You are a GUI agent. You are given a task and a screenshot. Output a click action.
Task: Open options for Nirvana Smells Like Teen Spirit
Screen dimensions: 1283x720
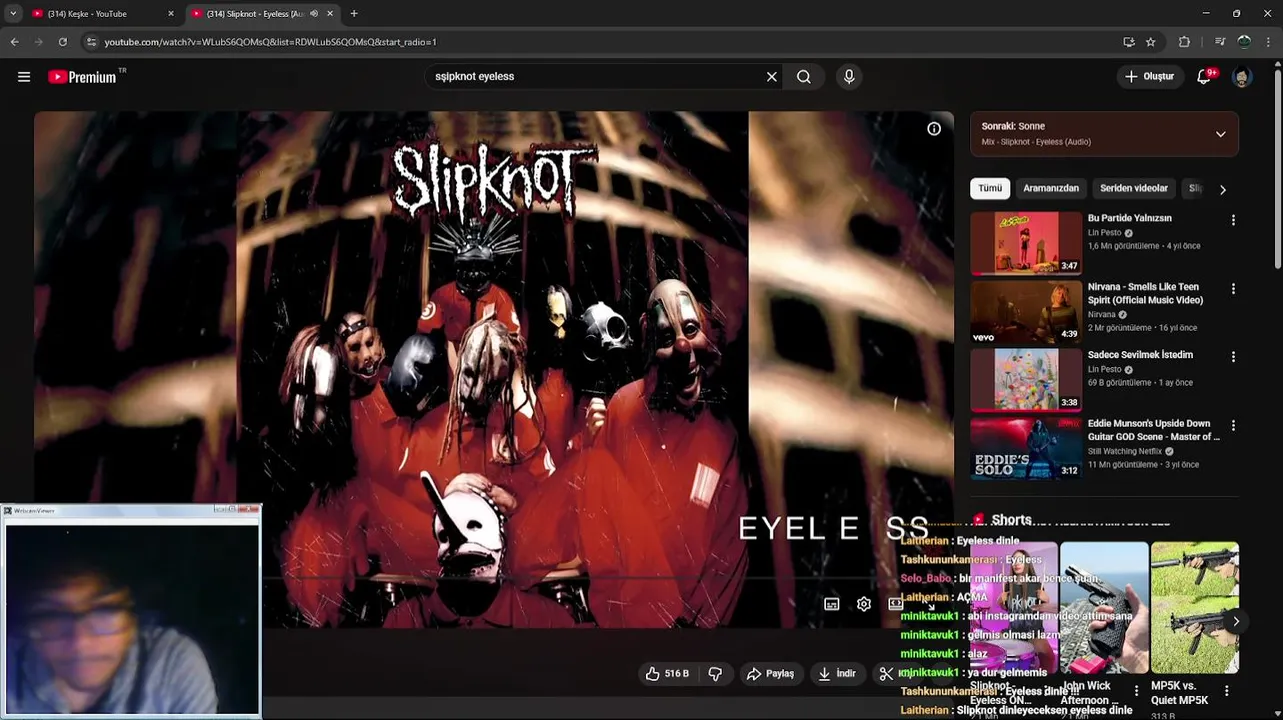click(x=1233, y=289)
